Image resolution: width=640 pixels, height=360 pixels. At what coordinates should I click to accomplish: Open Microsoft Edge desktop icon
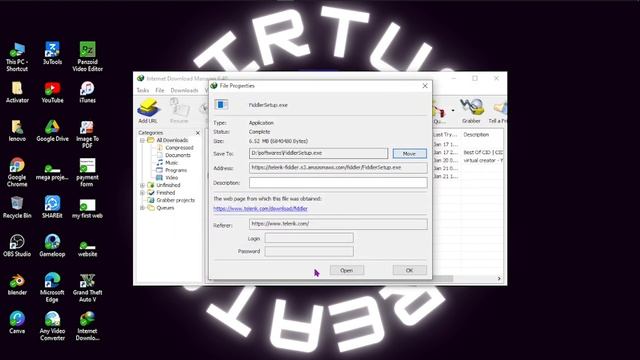[52, 287]
